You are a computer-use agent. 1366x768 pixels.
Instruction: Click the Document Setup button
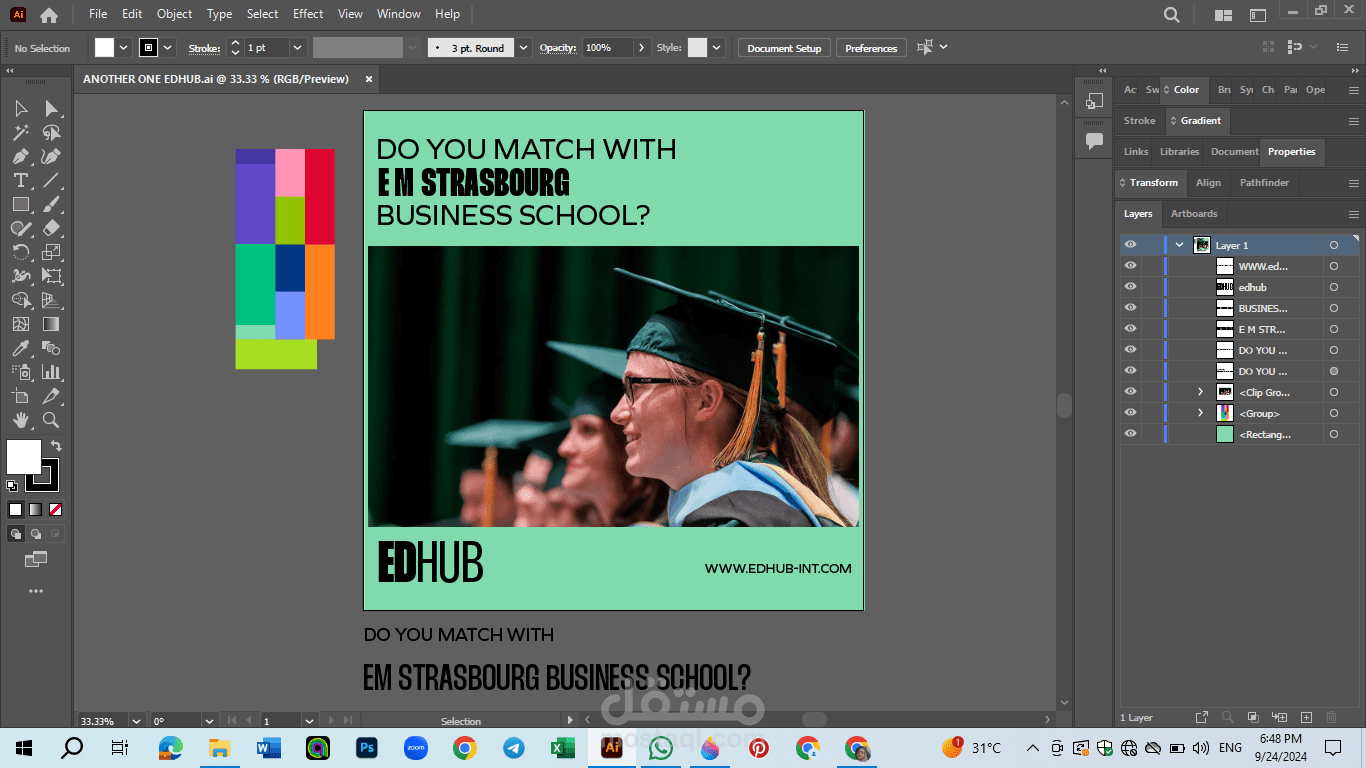(784, 48)
